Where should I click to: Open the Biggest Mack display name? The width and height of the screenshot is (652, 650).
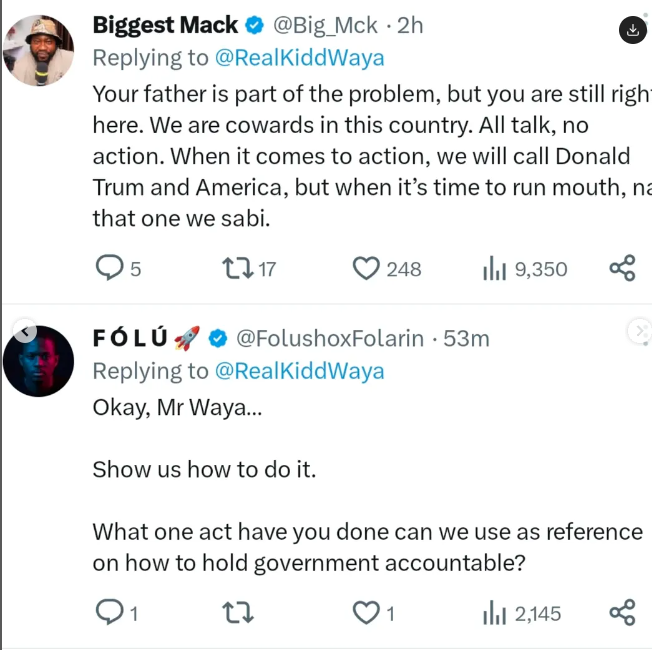point(165,25)
